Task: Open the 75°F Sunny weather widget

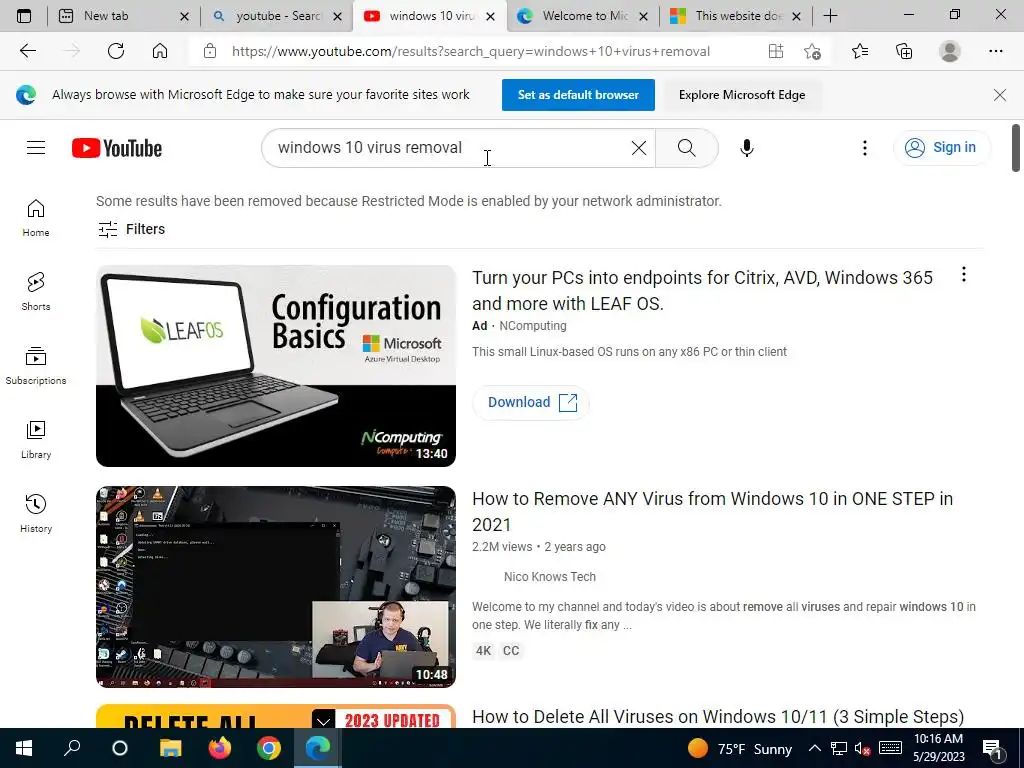Action: (740, 748)
